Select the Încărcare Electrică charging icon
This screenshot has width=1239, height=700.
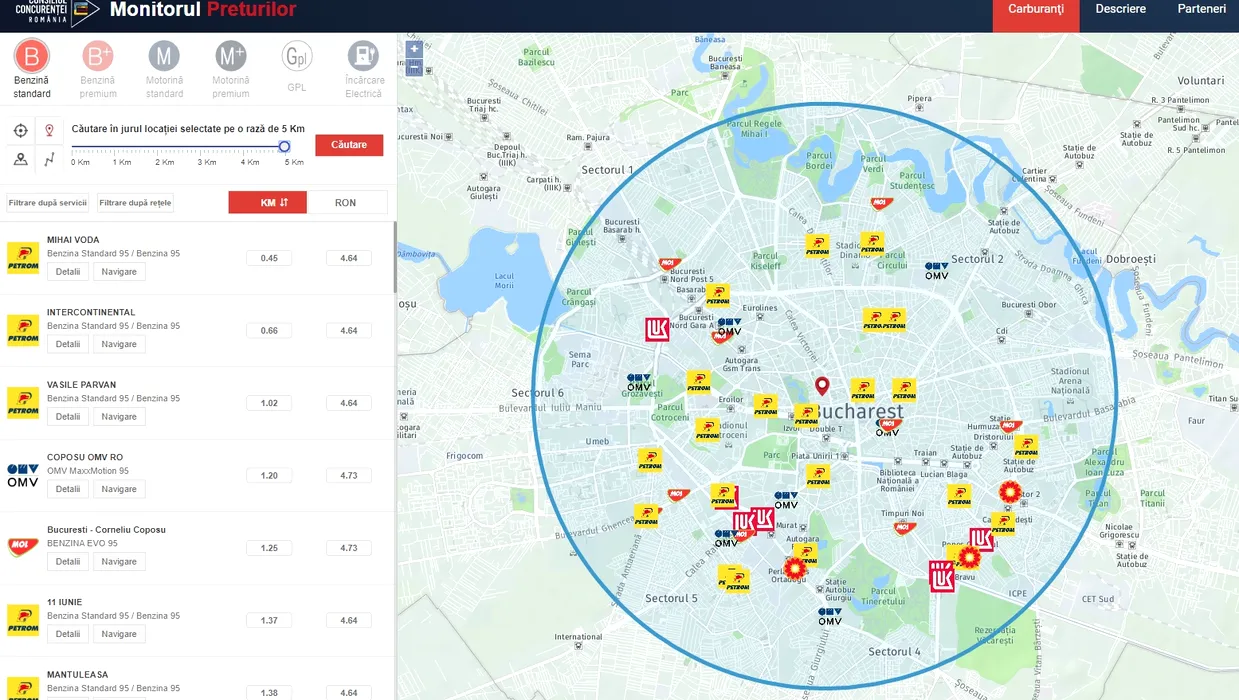point(363,56)
